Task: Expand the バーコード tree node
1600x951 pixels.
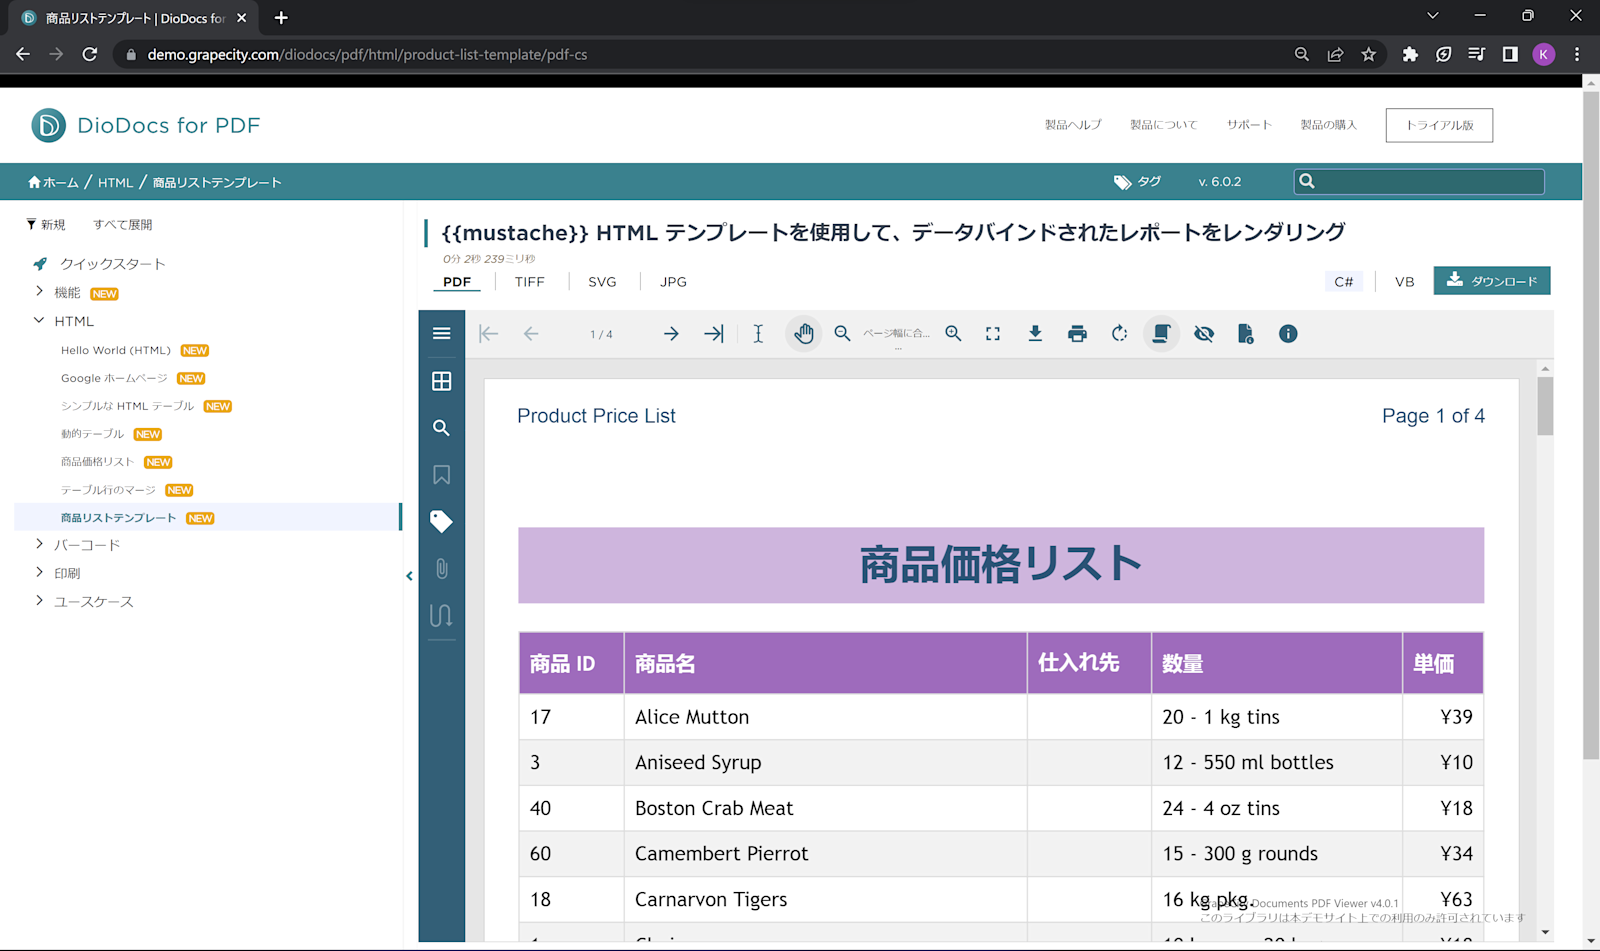Action: coord(39,544)
